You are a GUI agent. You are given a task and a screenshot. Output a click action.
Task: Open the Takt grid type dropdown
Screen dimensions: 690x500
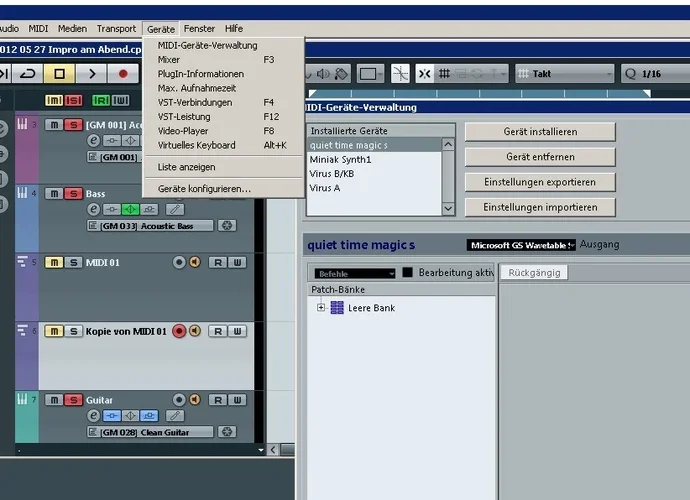point(565,74)
